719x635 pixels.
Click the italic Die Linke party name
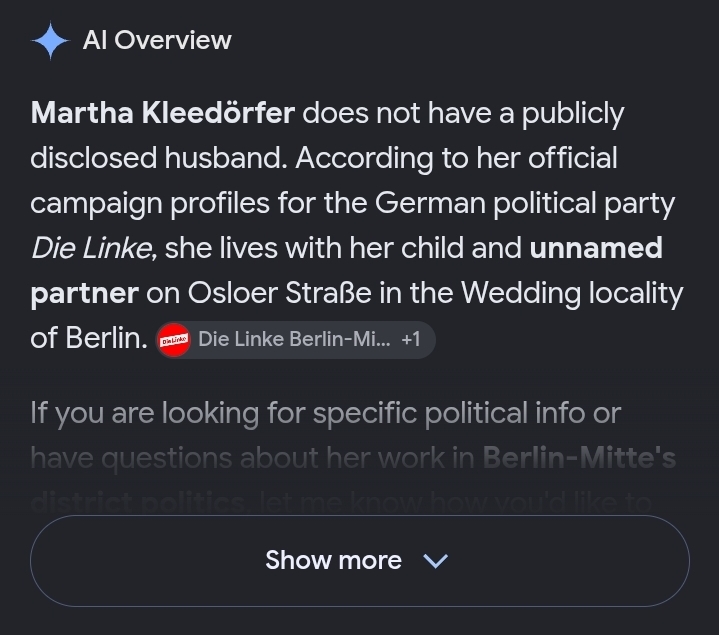(x=91, y=248)
